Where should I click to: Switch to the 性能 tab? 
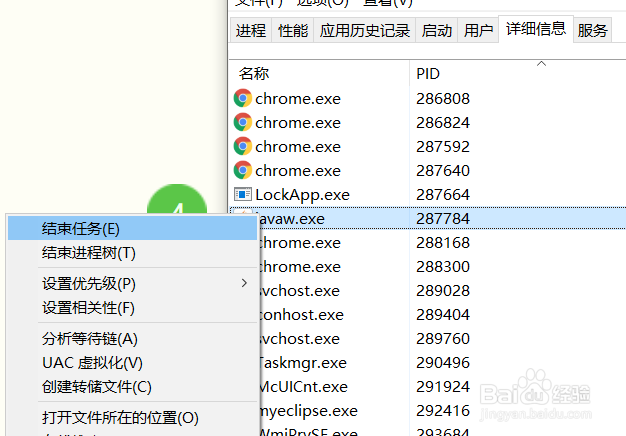coord(293,30)
